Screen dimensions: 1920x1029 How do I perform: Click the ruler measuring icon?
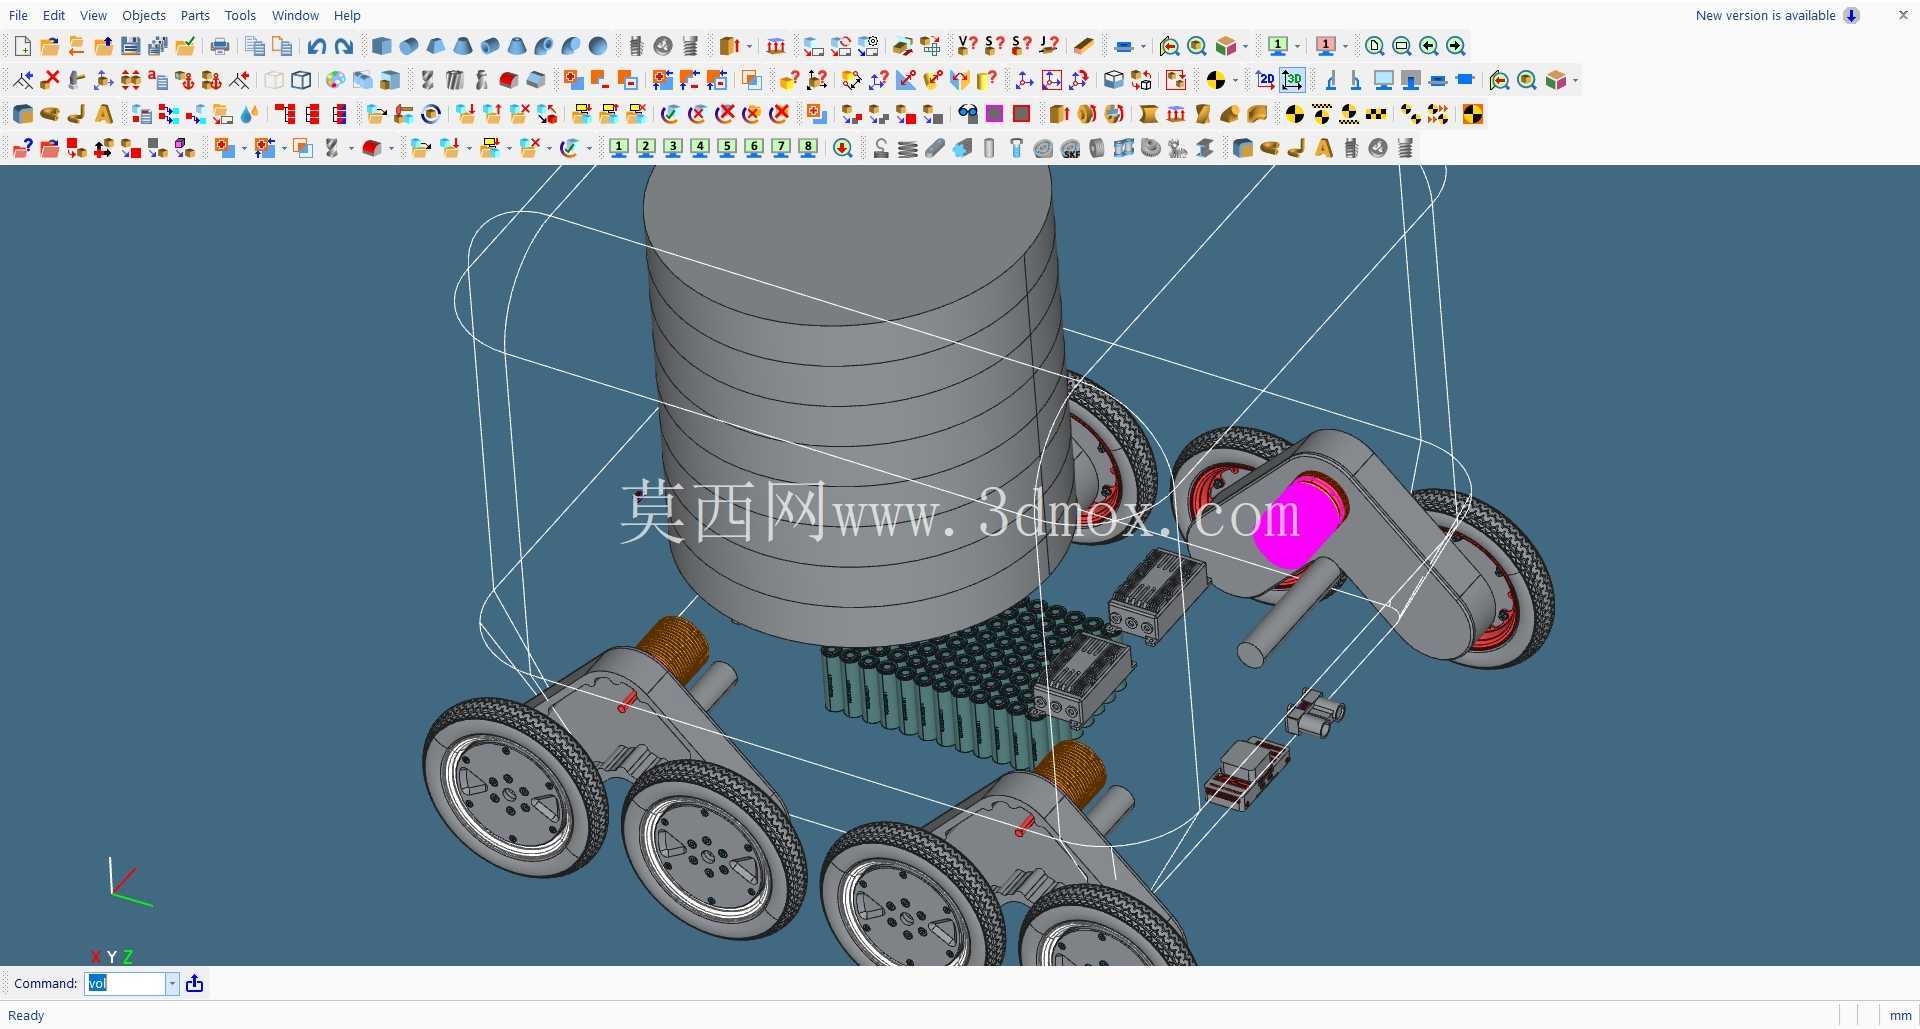tap(1084, 46)
